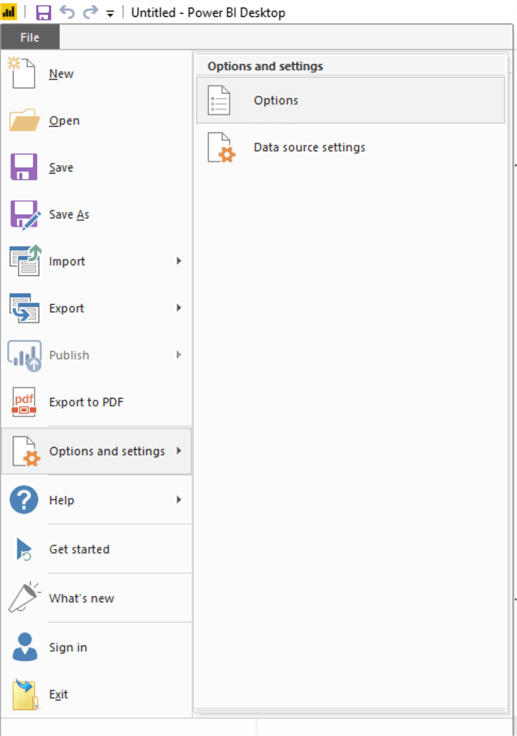The image size is (517, 736).
Task: Select the Export menu entry
Action: 96,308
